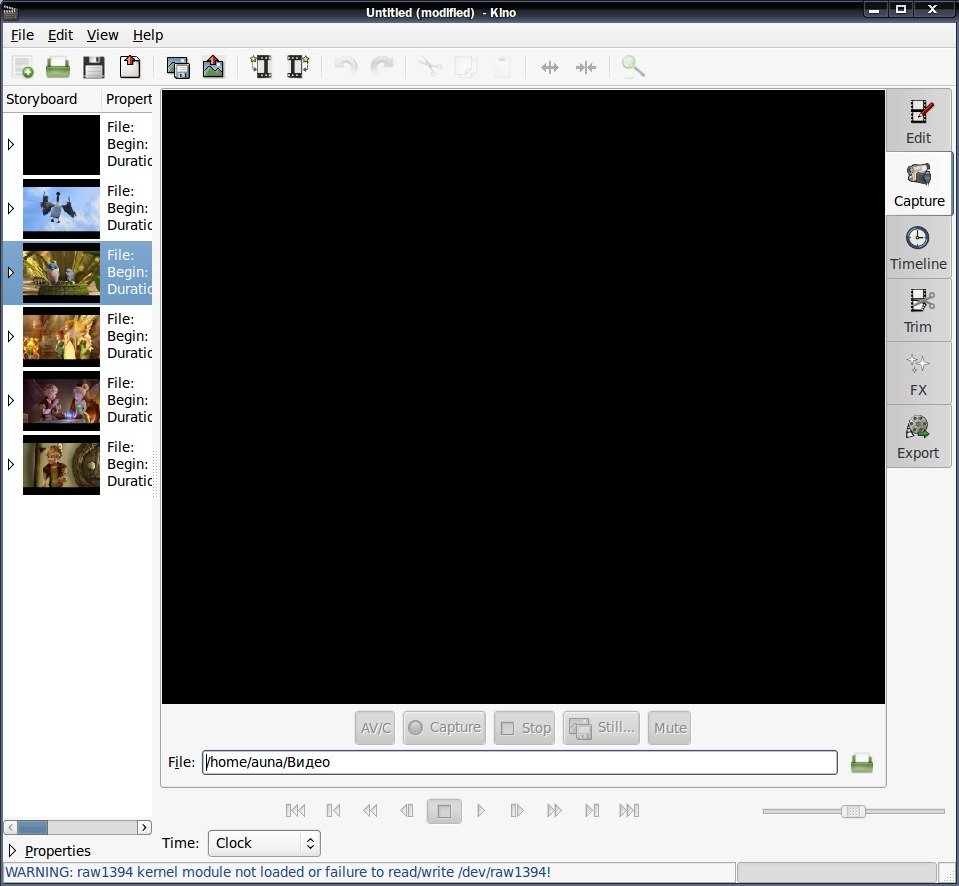Expand the first storyboard scene with black thumbnail
Screen dimensions: 959x886
tap(11, 144)
